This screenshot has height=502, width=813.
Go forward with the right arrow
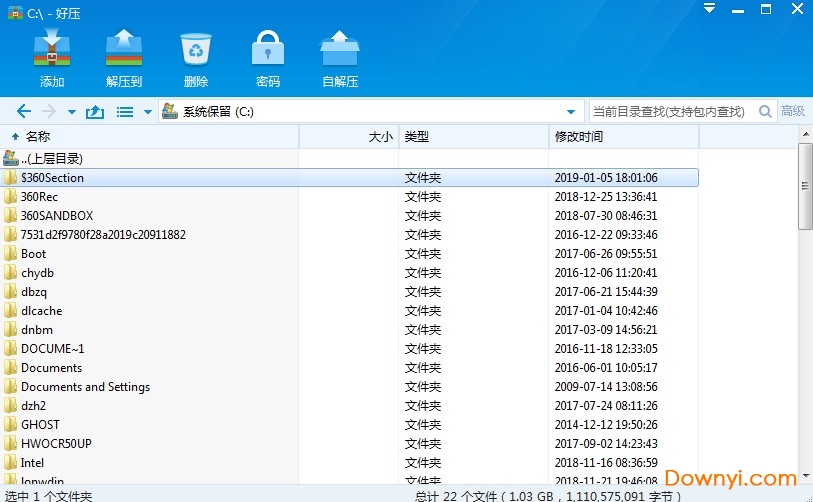pyautogui.click(x=49, y=111)
